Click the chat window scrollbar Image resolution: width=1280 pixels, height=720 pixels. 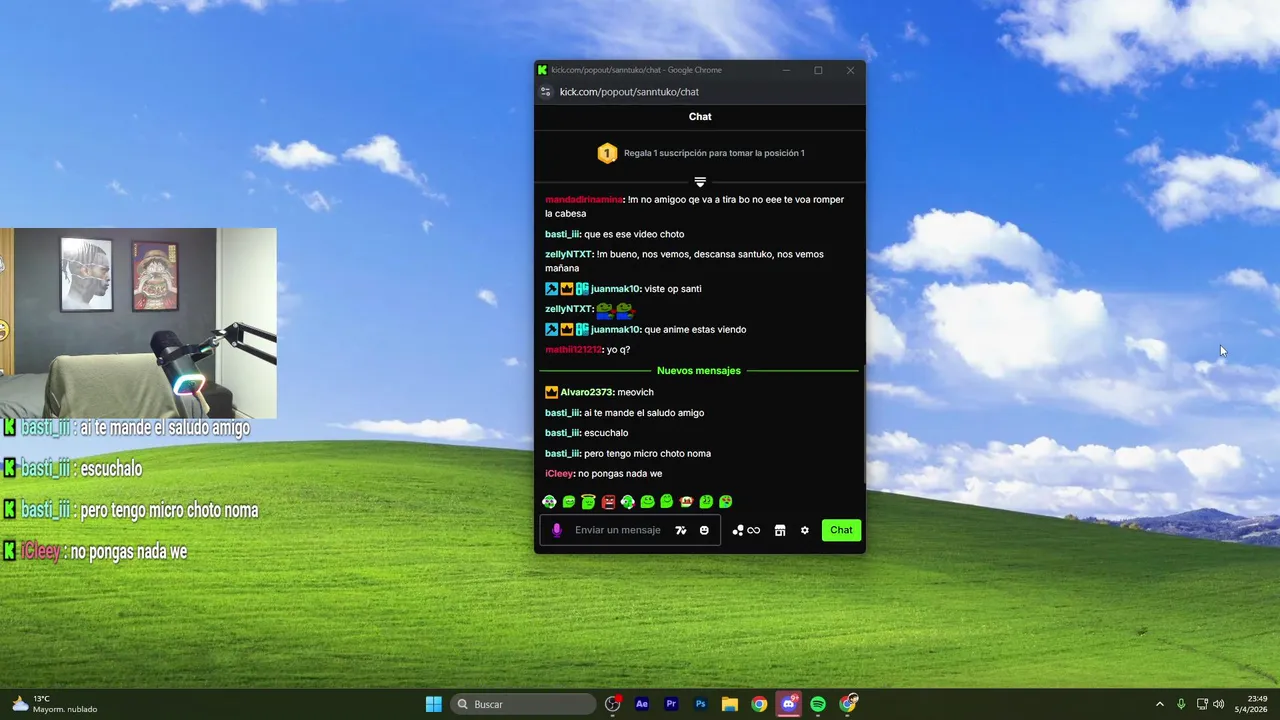coord(864,426)
